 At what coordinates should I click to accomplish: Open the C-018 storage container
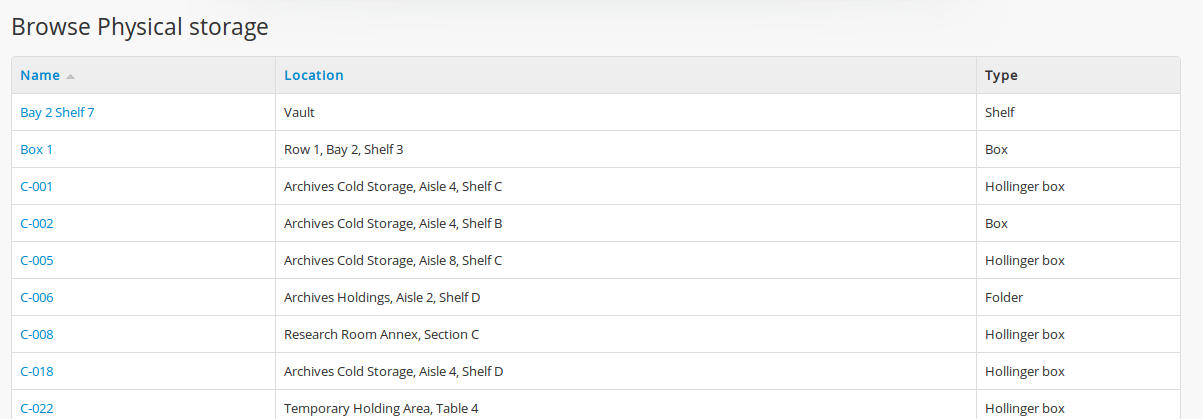pos(37,371)
